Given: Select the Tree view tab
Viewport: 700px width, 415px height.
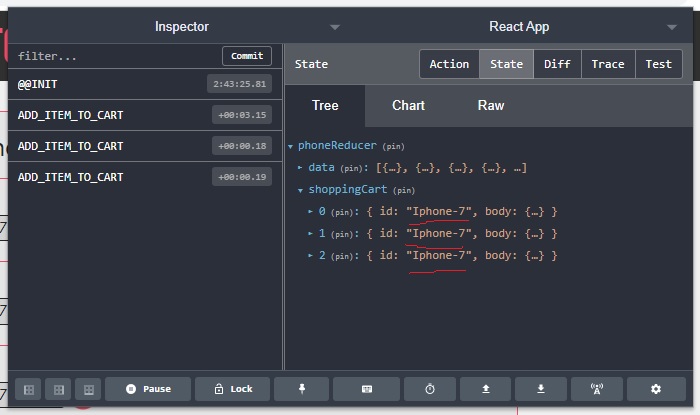Looking at the screenshot, I should pos(325,106).
